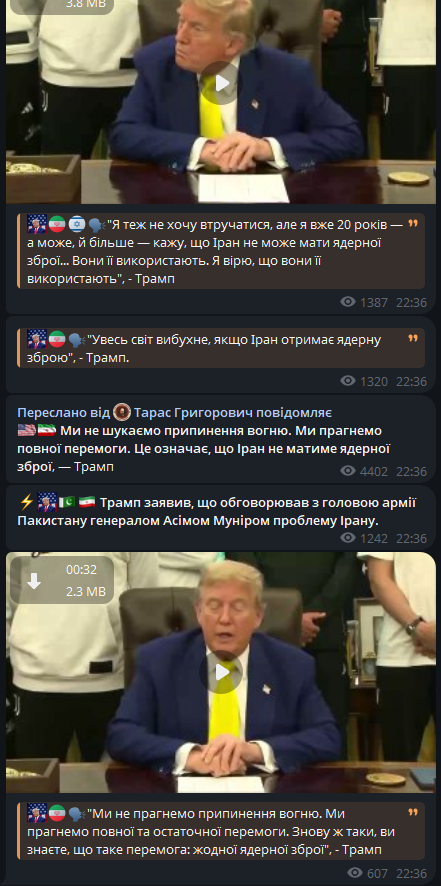This screenshot has height=886, width=441.
Task: Select the Увесь світ вибухне quote block
Action: point(221,349)
